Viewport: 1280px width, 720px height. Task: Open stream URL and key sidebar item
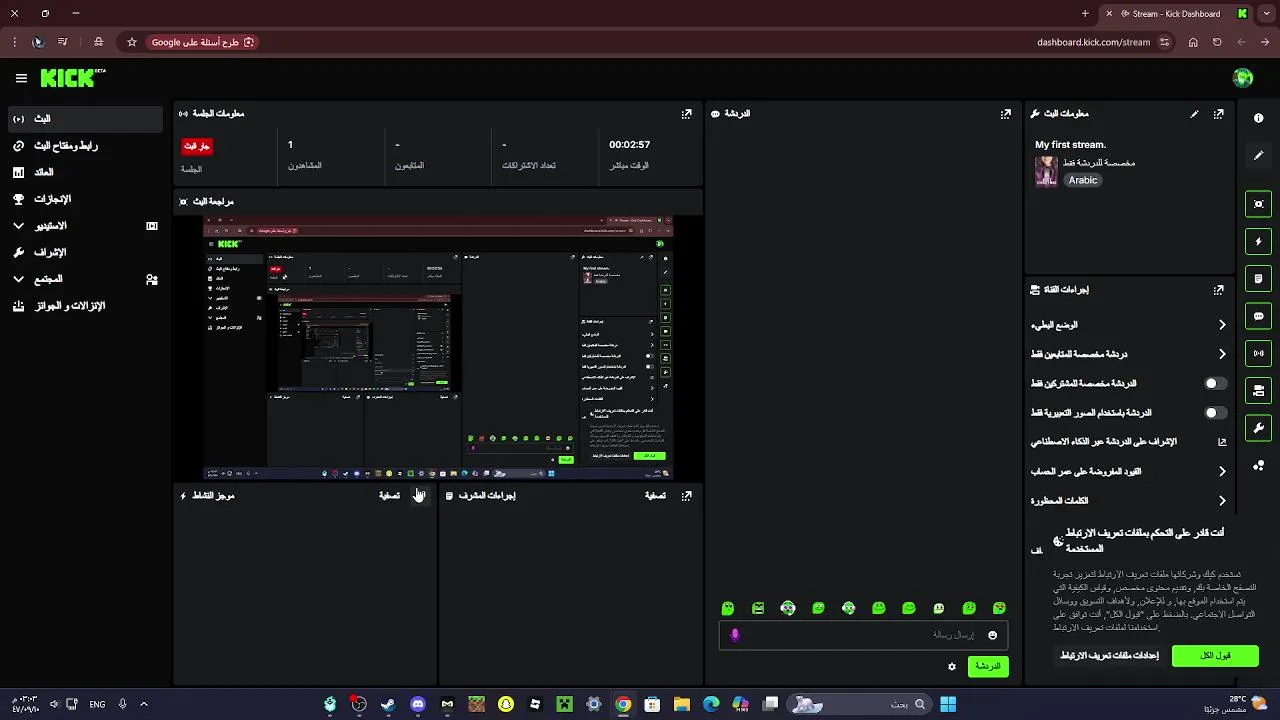tap(84, 146)
